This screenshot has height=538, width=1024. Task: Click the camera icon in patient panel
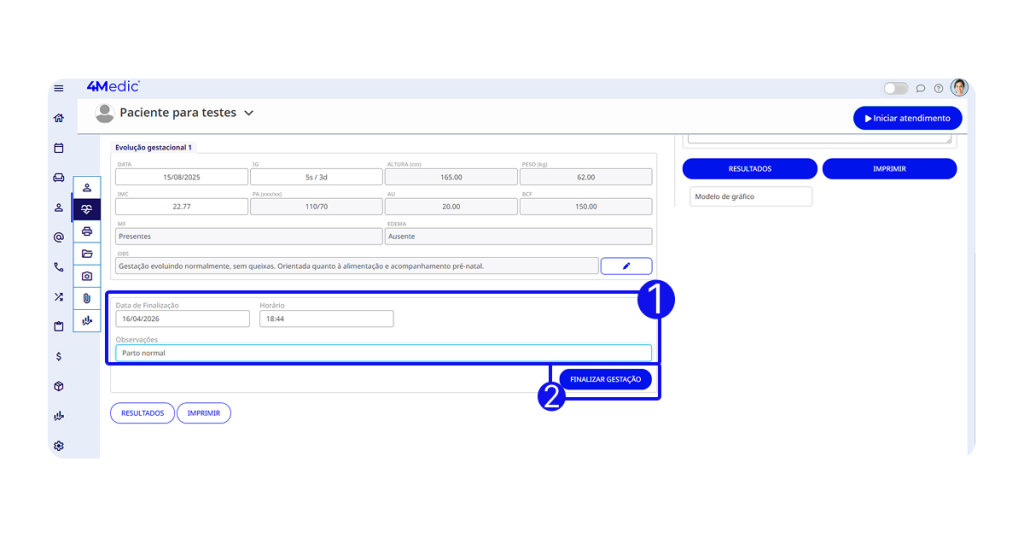click(x=87, y=276)
